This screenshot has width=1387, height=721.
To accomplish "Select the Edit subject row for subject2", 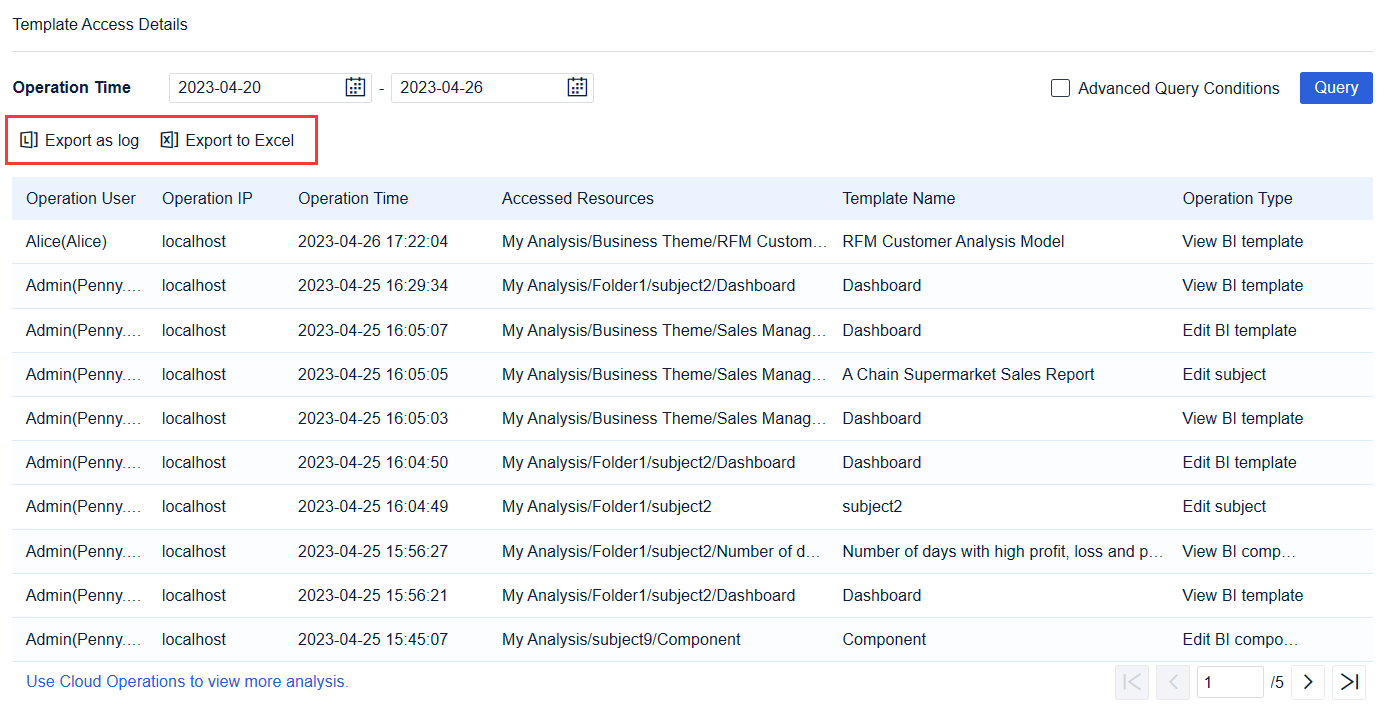I will point(600,506).
